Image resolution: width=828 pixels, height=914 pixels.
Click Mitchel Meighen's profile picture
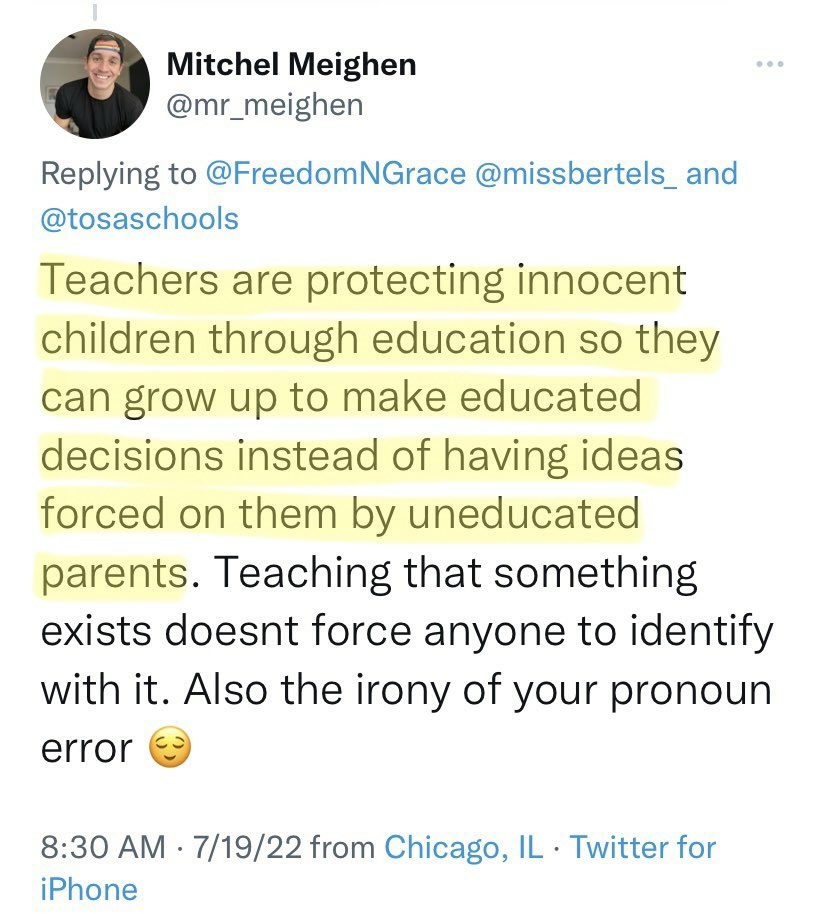pyautogui.click(x=92, y=83)
